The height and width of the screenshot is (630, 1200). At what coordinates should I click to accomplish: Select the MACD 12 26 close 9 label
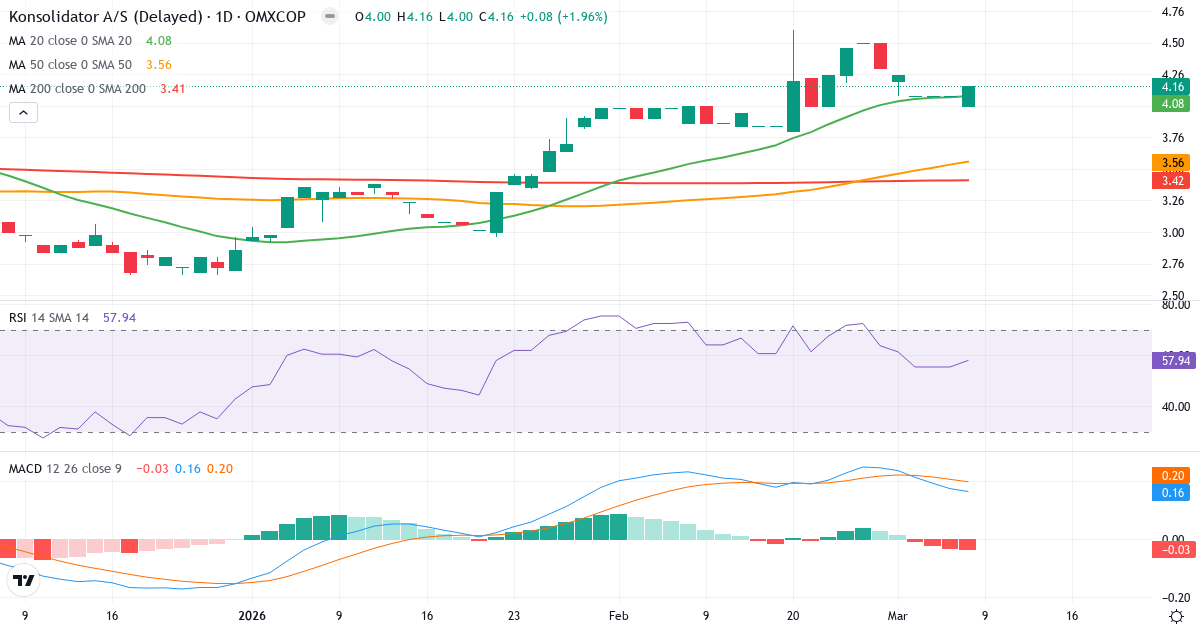click(x=65, y=466)
